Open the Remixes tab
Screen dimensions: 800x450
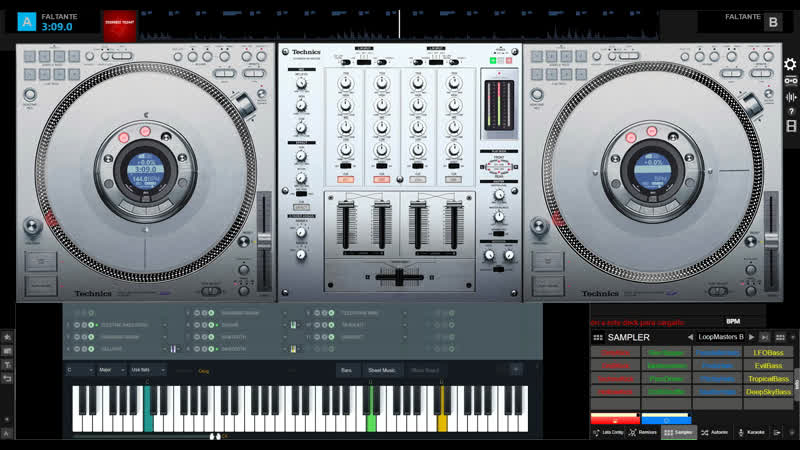pyautogui.click(x=643, y=433)
